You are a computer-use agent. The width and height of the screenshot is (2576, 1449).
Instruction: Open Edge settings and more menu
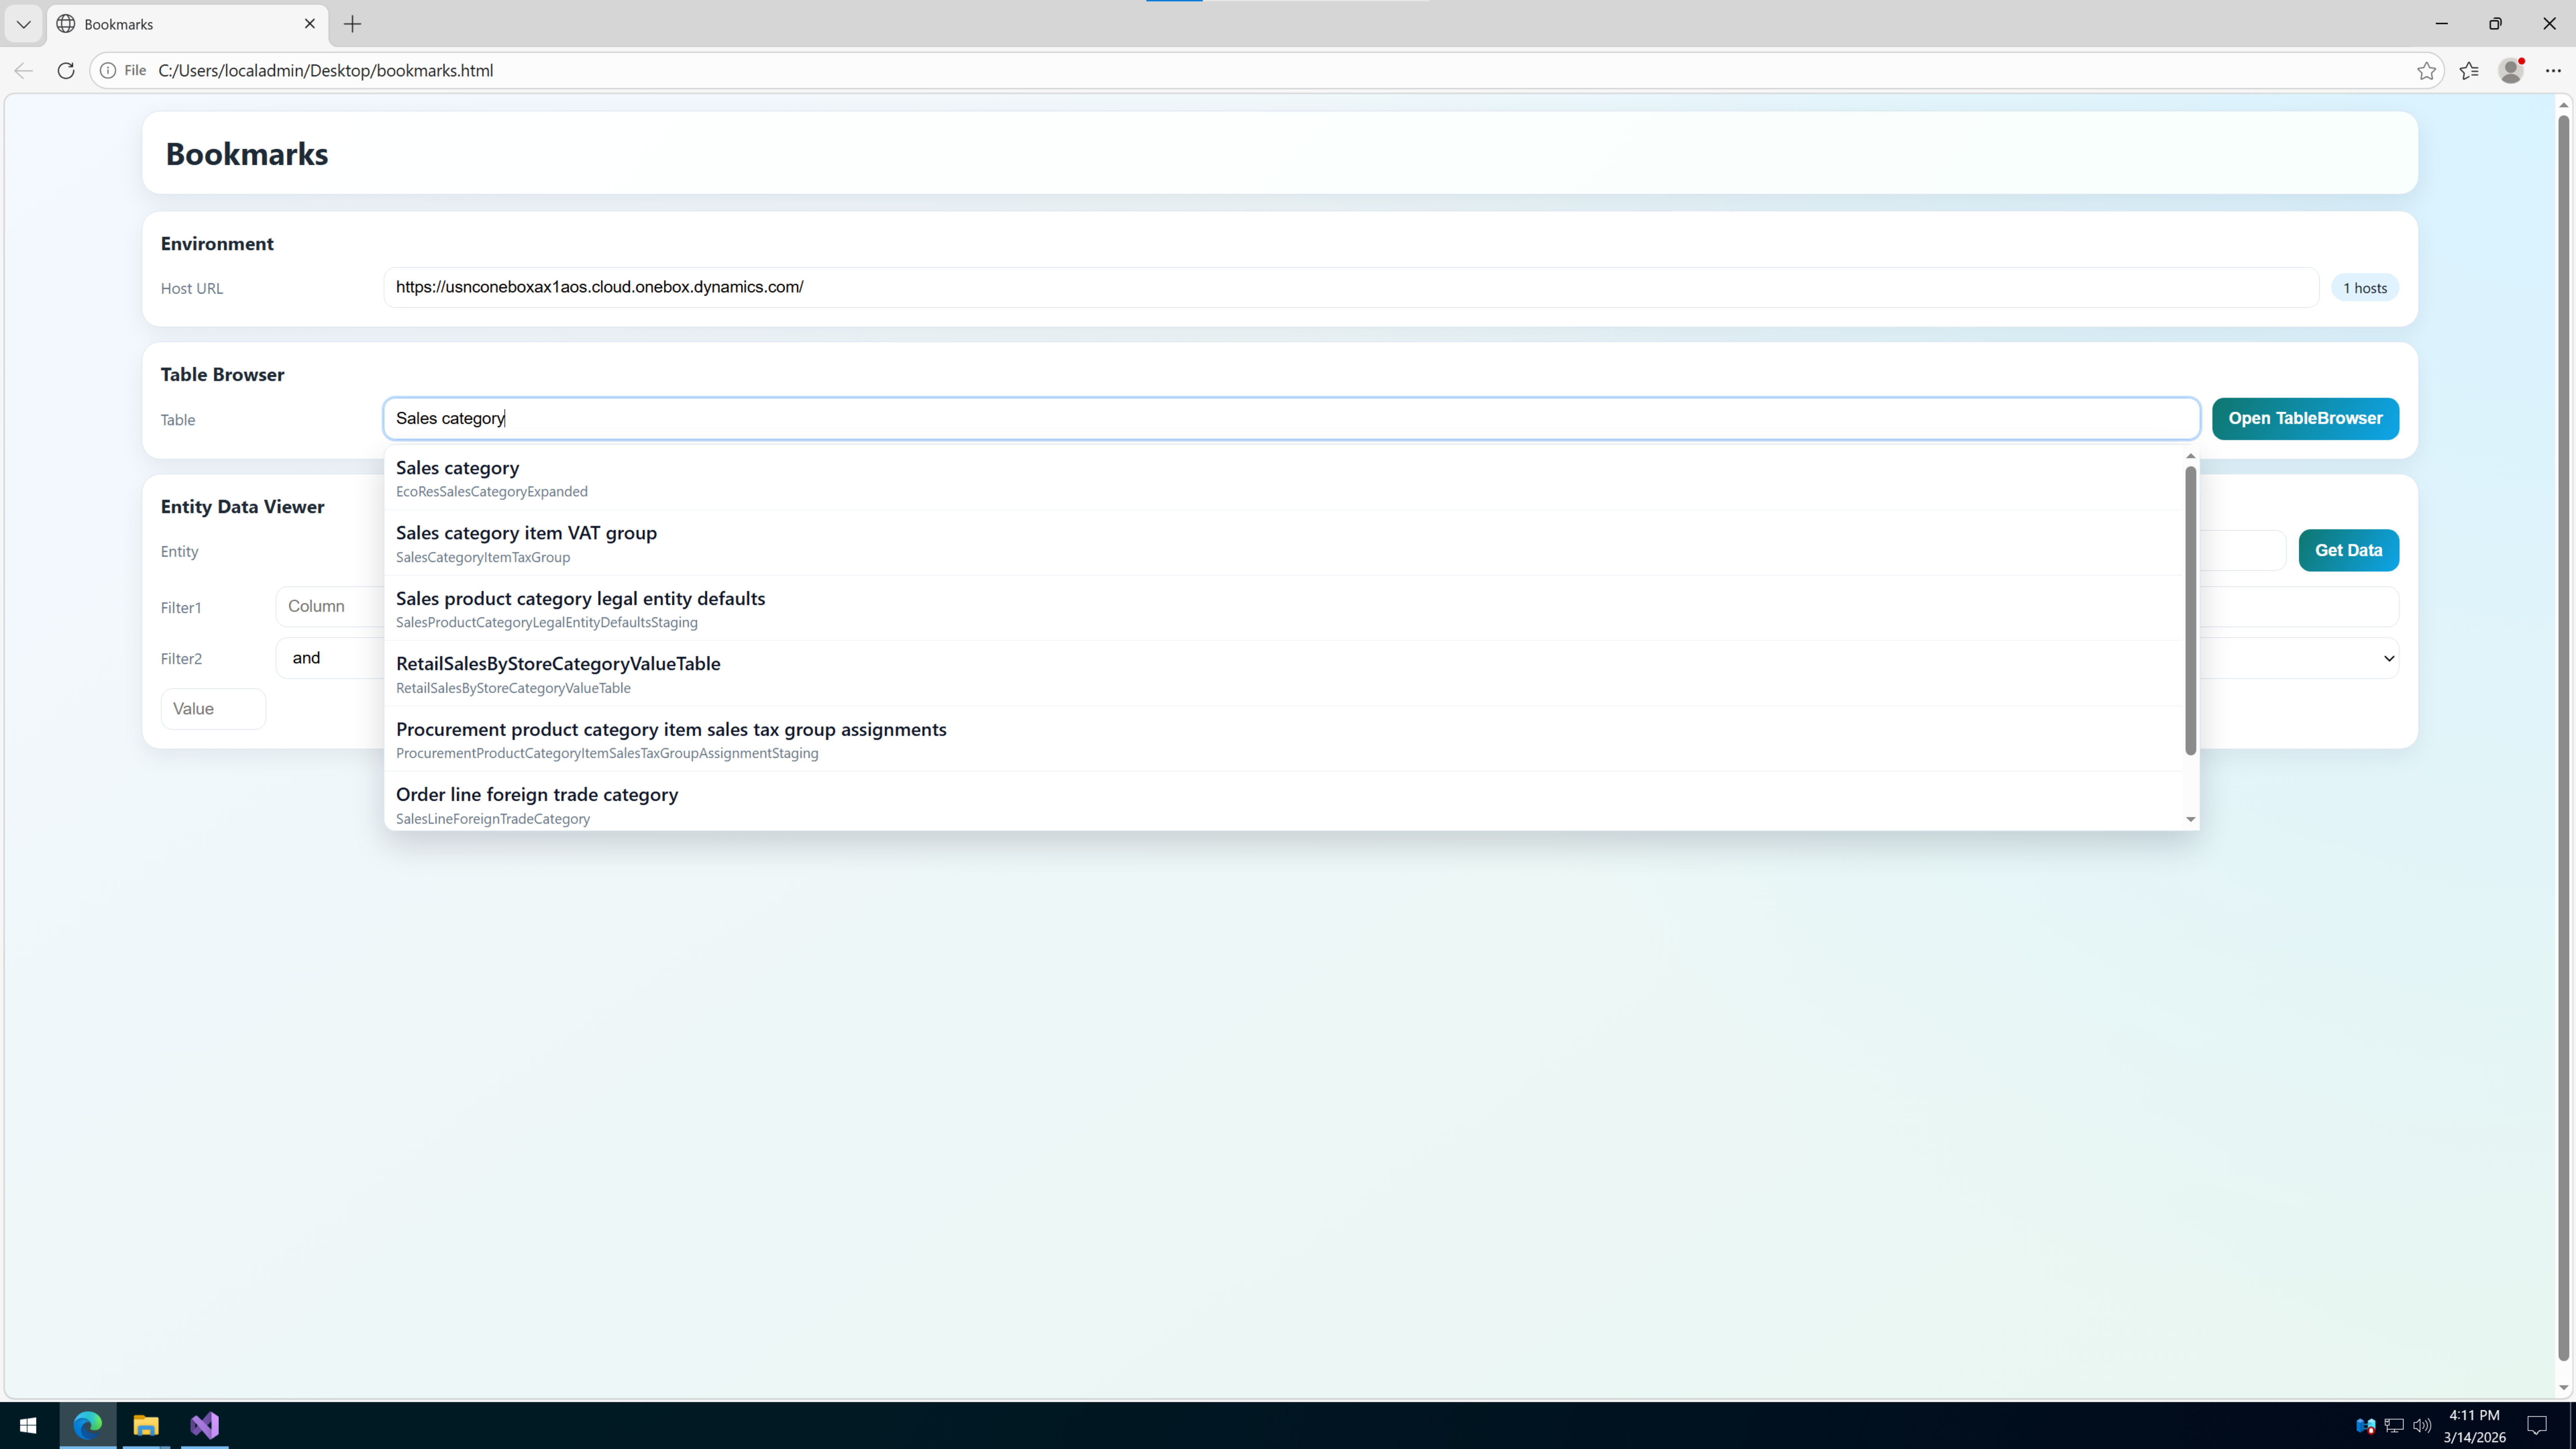click(x=2553, y=70)
